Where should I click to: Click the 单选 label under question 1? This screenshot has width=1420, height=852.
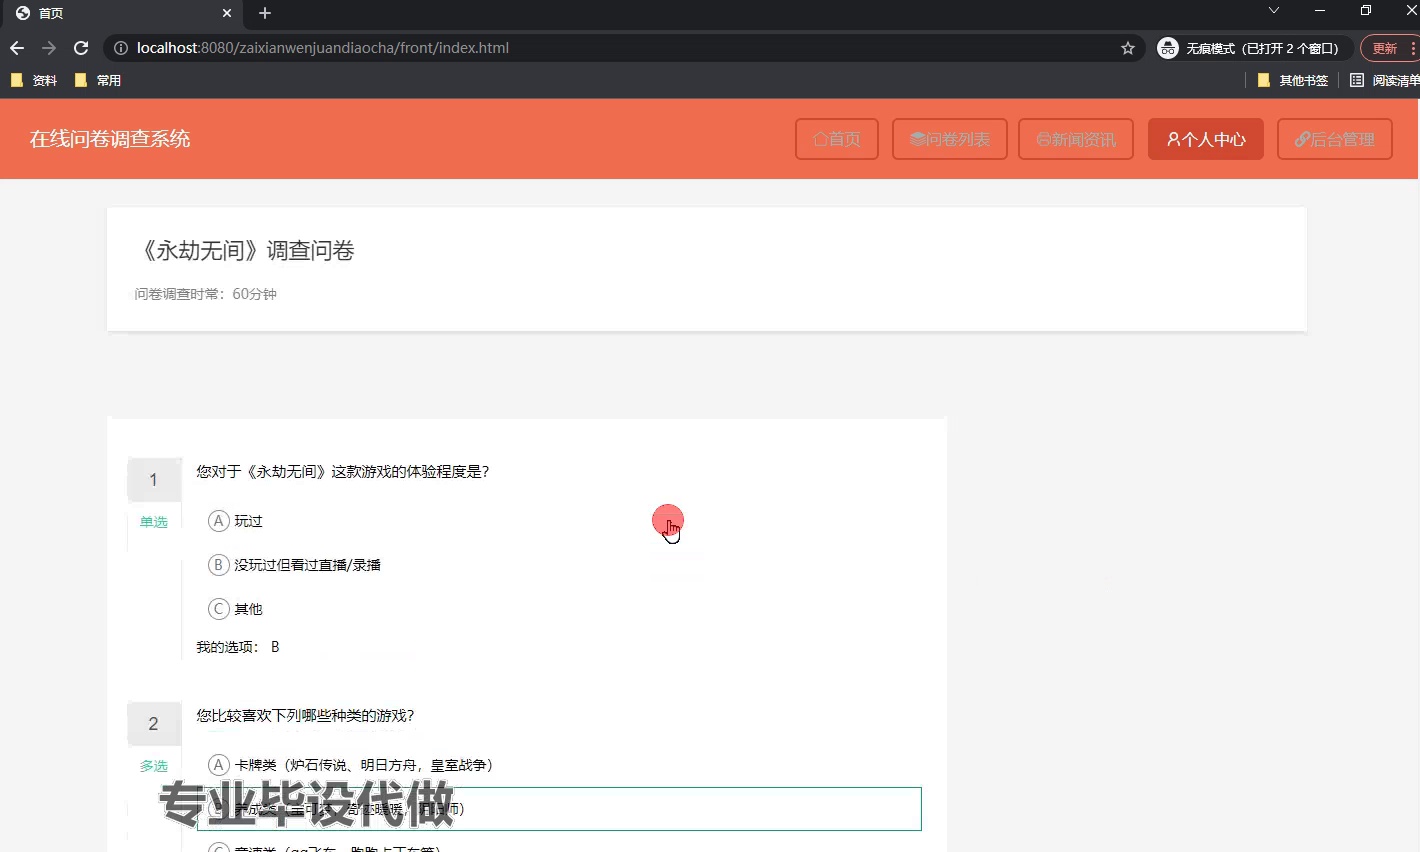154,522
